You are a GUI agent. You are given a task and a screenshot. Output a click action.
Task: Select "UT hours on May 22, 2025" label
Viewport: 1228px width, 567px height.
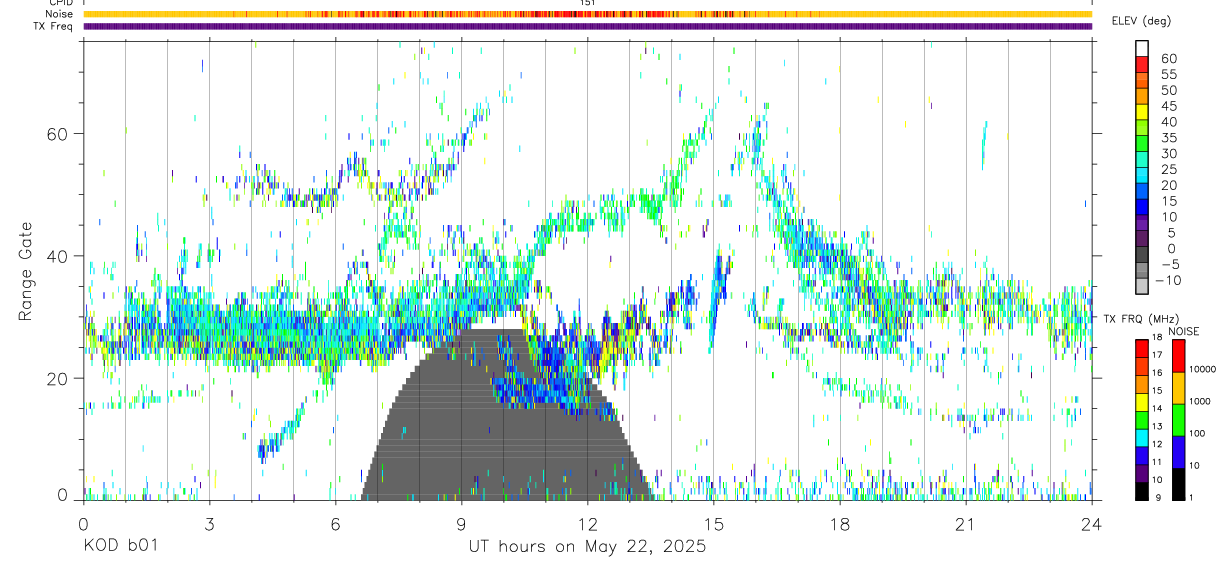click(x=587, y=547)
